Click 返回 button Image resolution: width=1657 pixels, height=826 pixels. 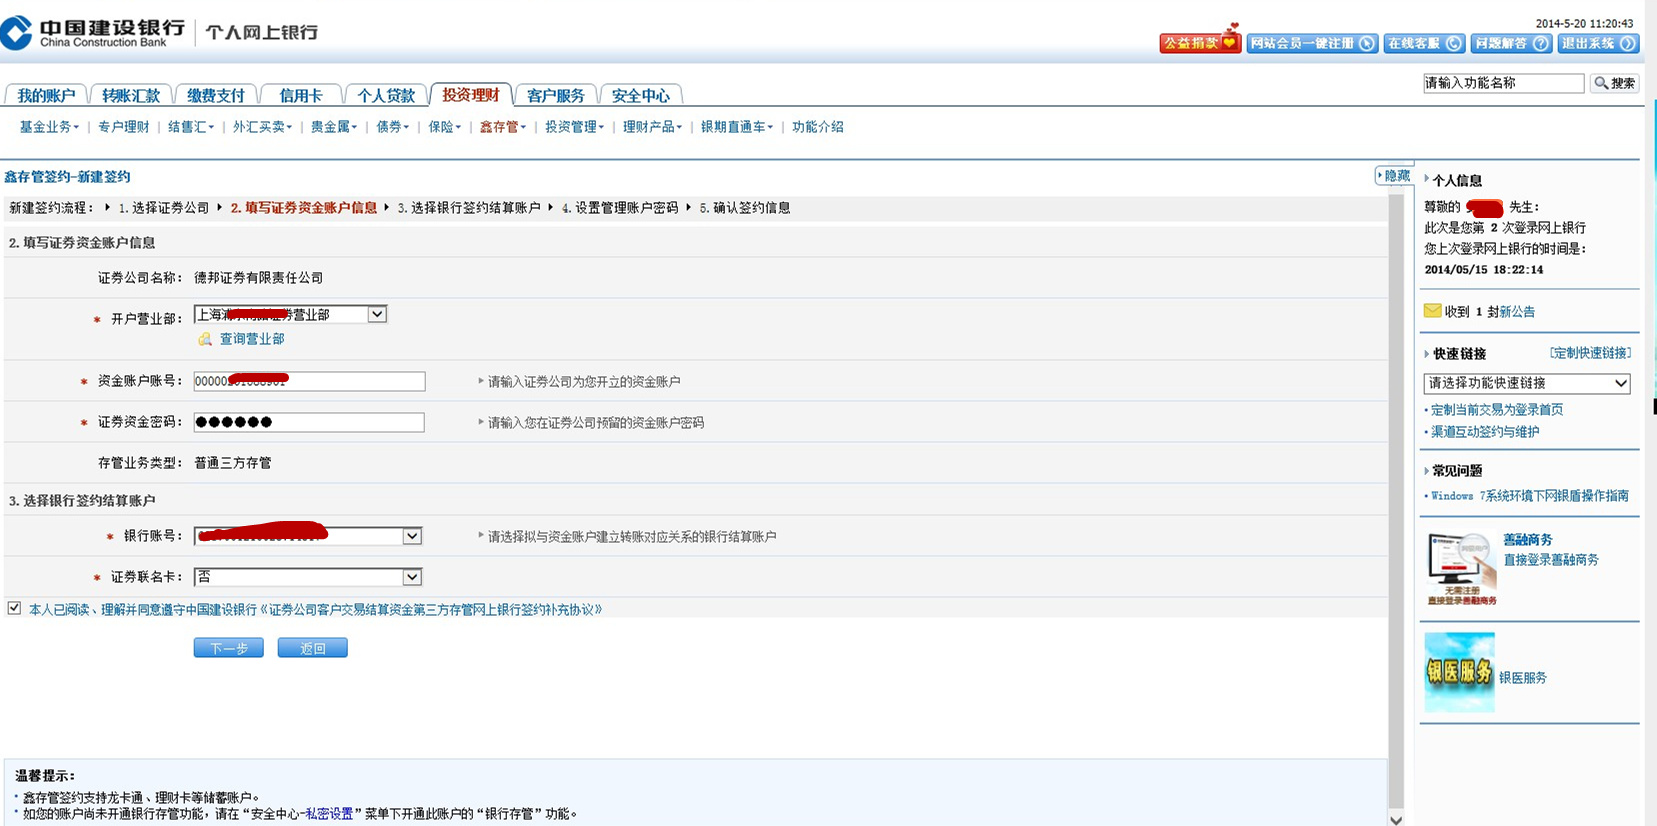[x=313, y=648]
